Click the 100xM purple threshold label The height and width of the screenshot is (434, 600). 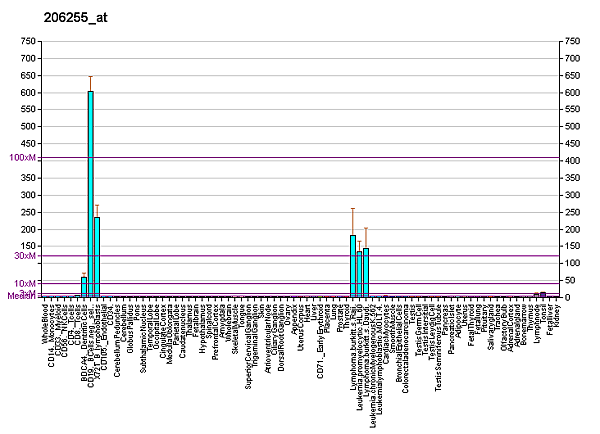22,158
